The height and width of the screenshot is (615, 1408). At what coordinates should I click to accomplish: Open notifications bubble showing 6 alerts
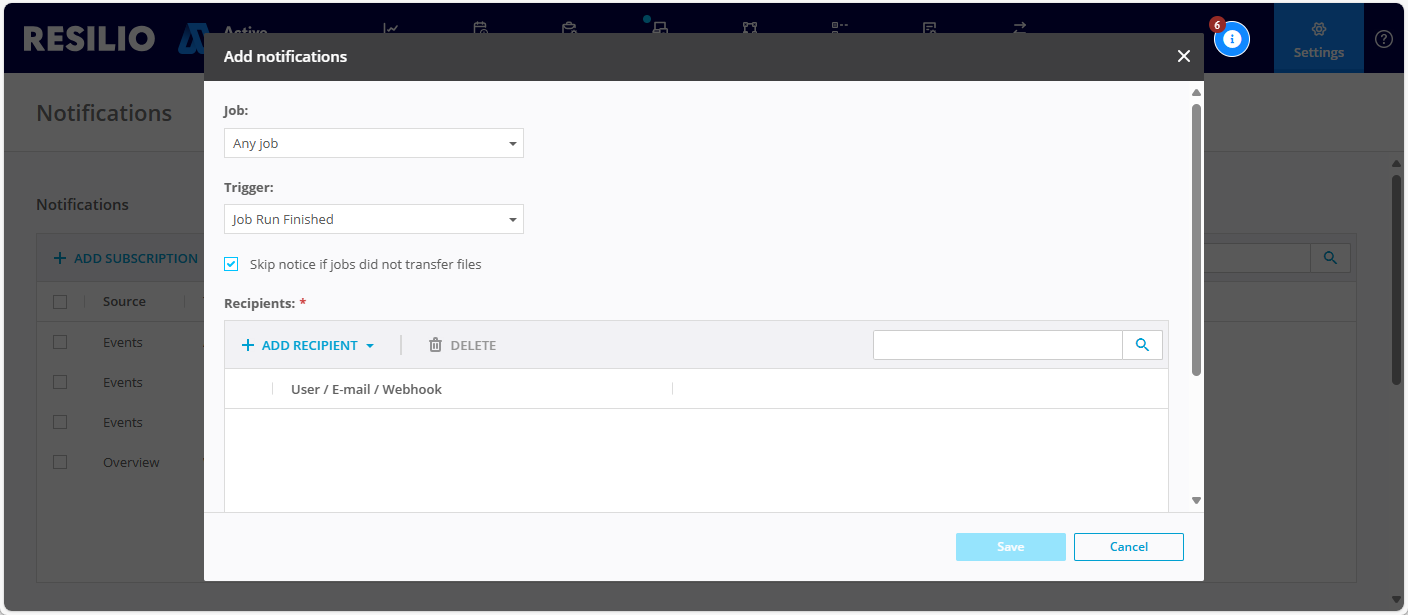click(x=1232, y=38)
